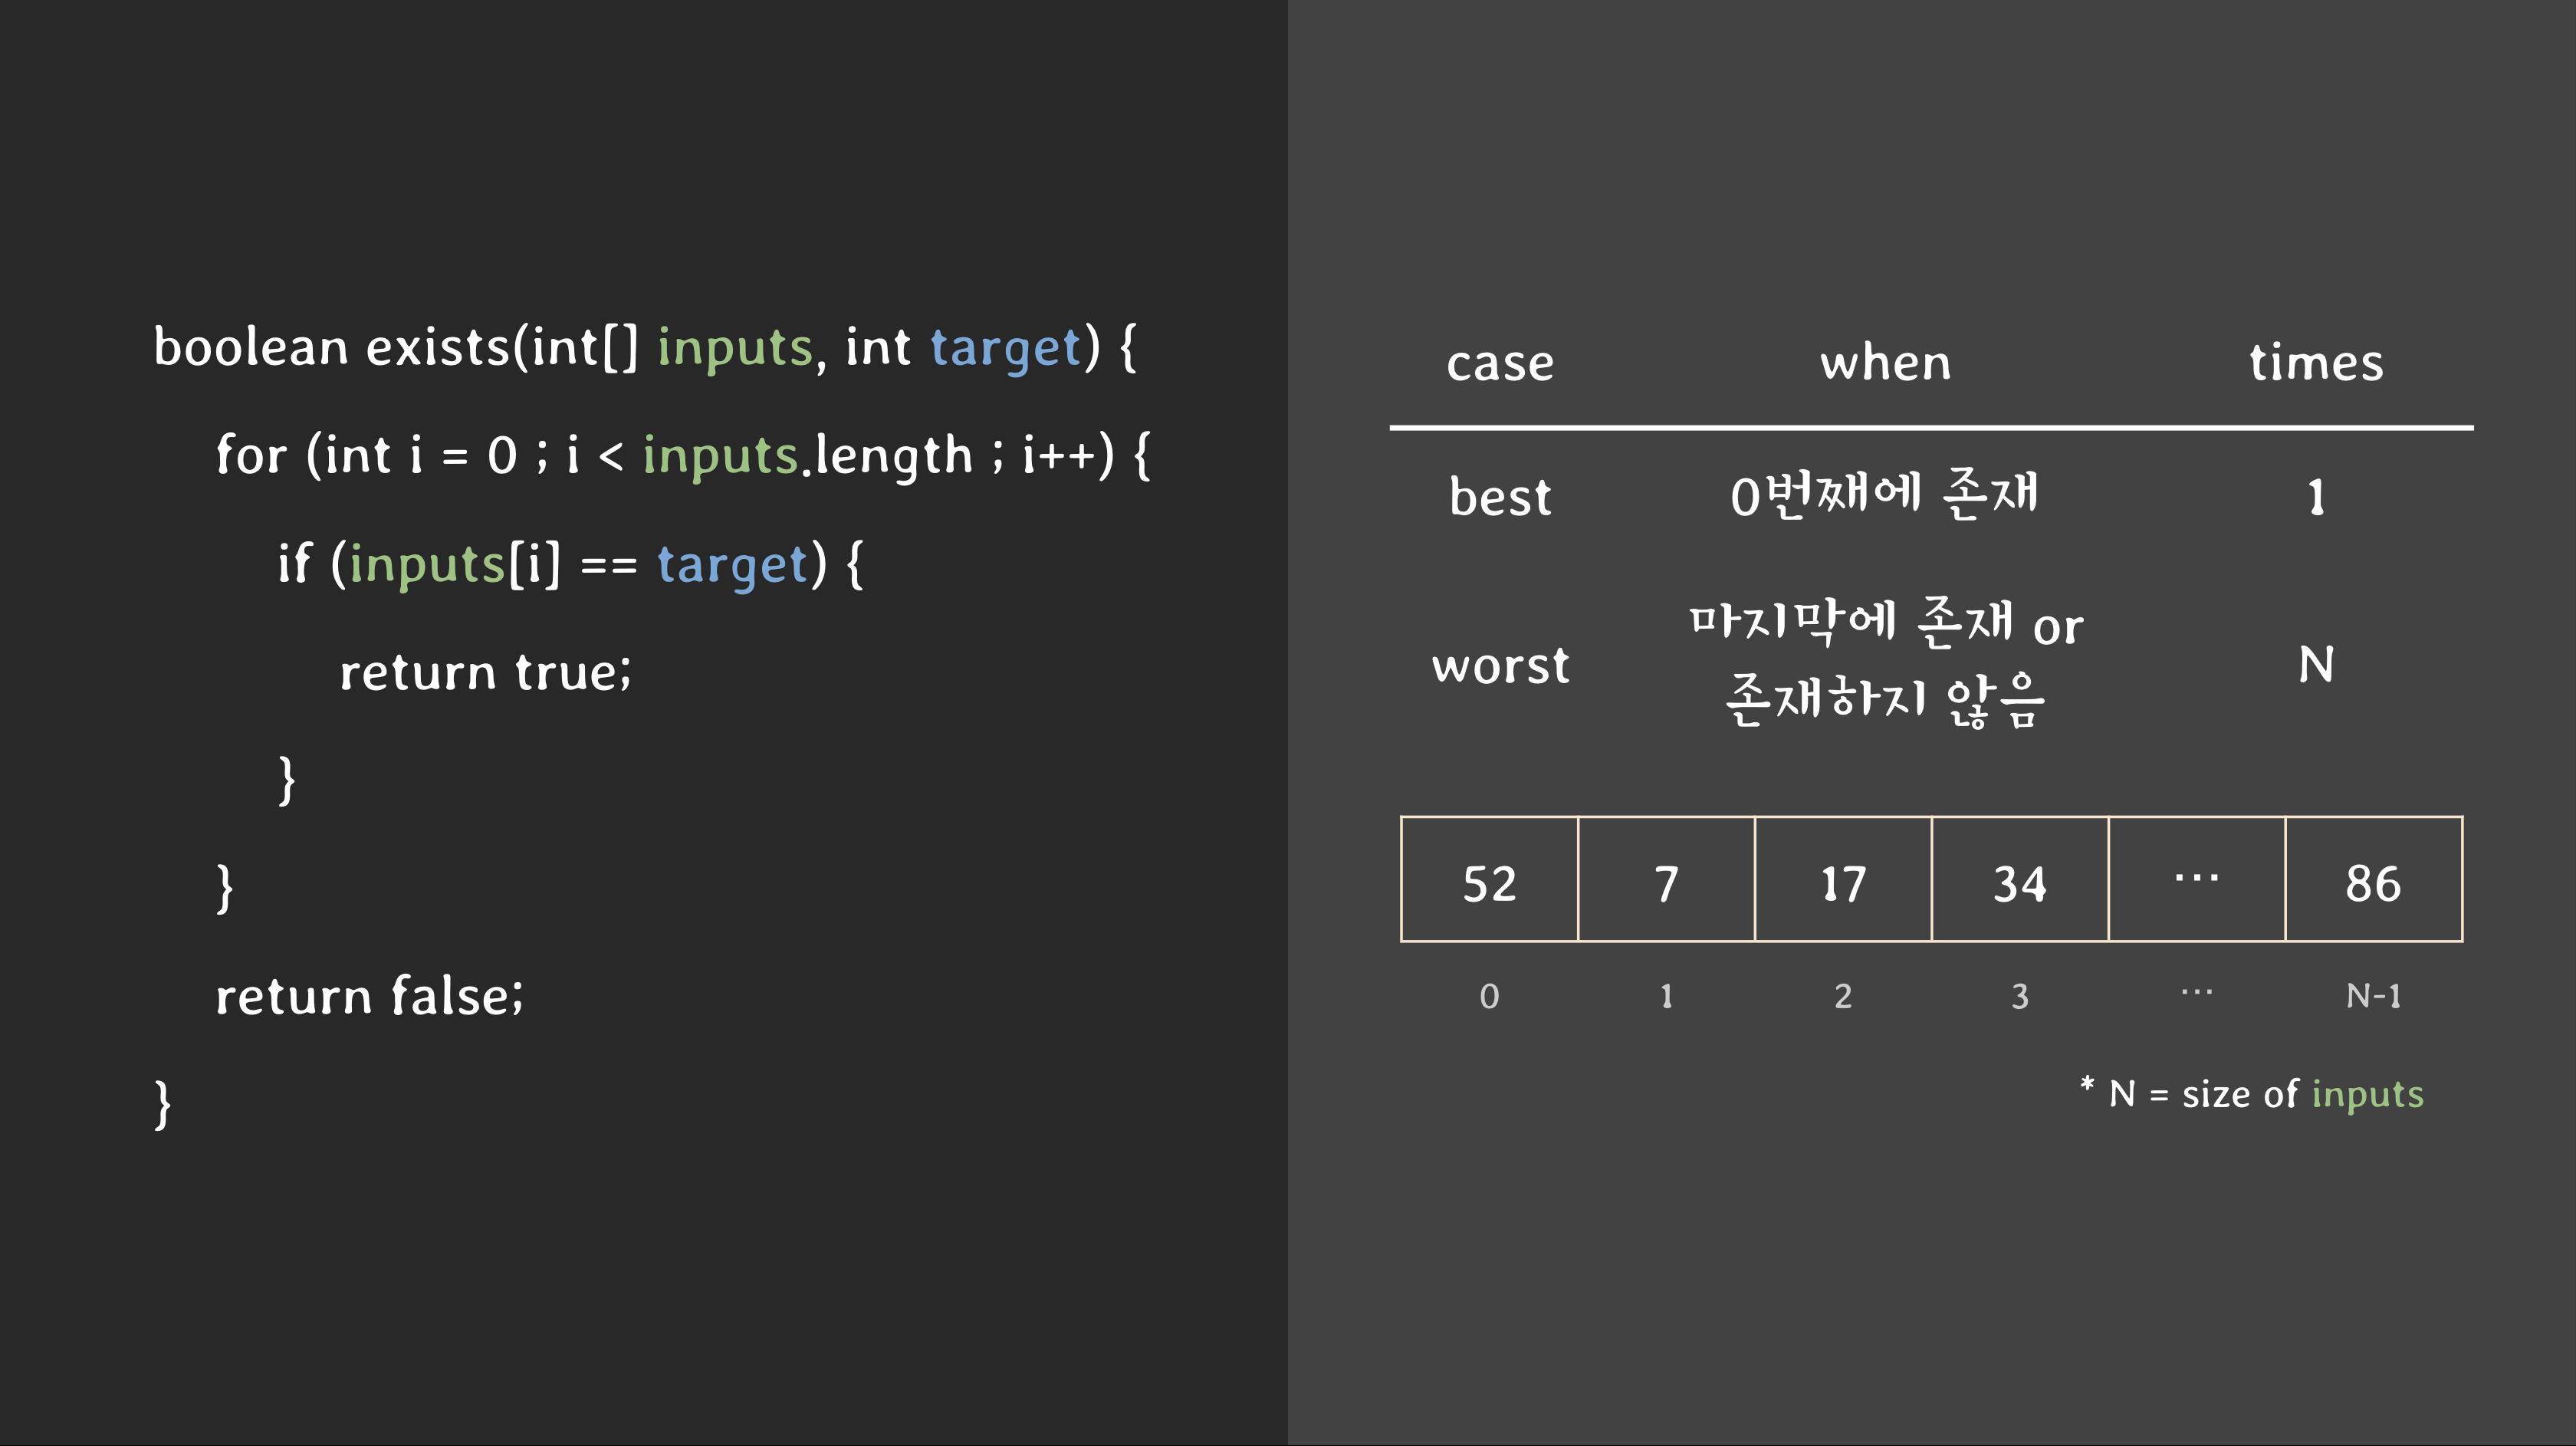The image size is (2576, 1446).
Task: Click the ellipsis cell in the array
Action: click(2196, 880)
